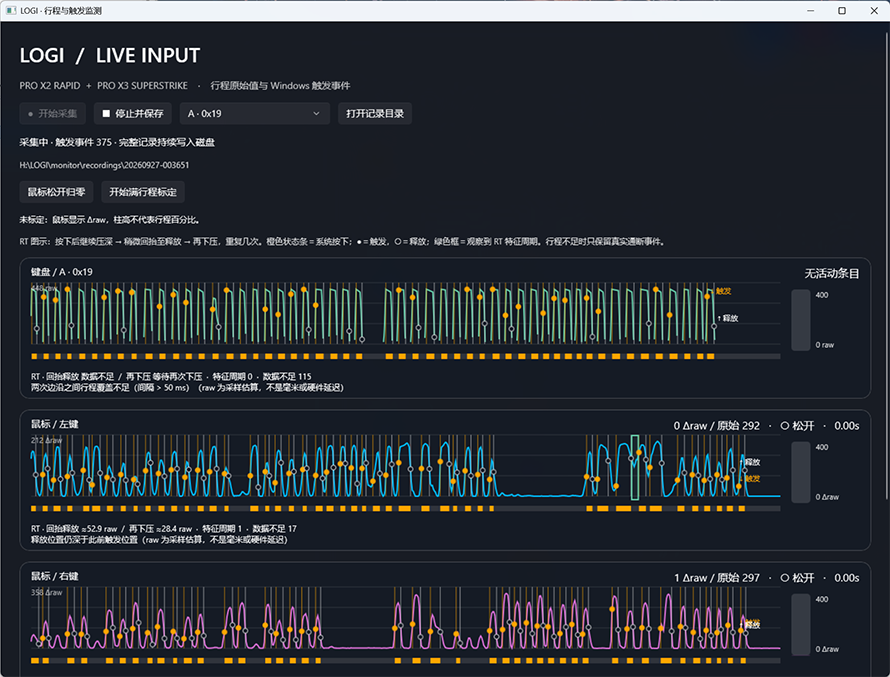890x677 pixels.
Task: Click the 停止并保存 button
Action: [x=133, y=113]
